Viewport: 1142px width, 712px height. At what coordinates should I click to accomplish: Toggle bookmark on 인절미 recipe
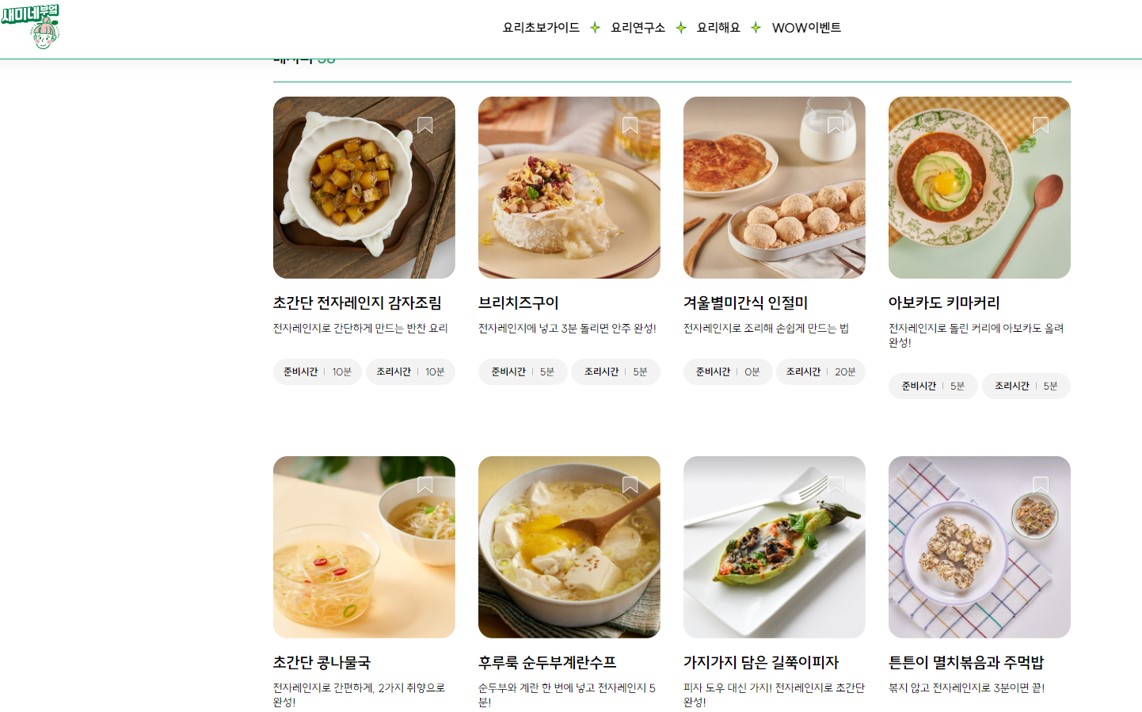(x=835, y=125)
